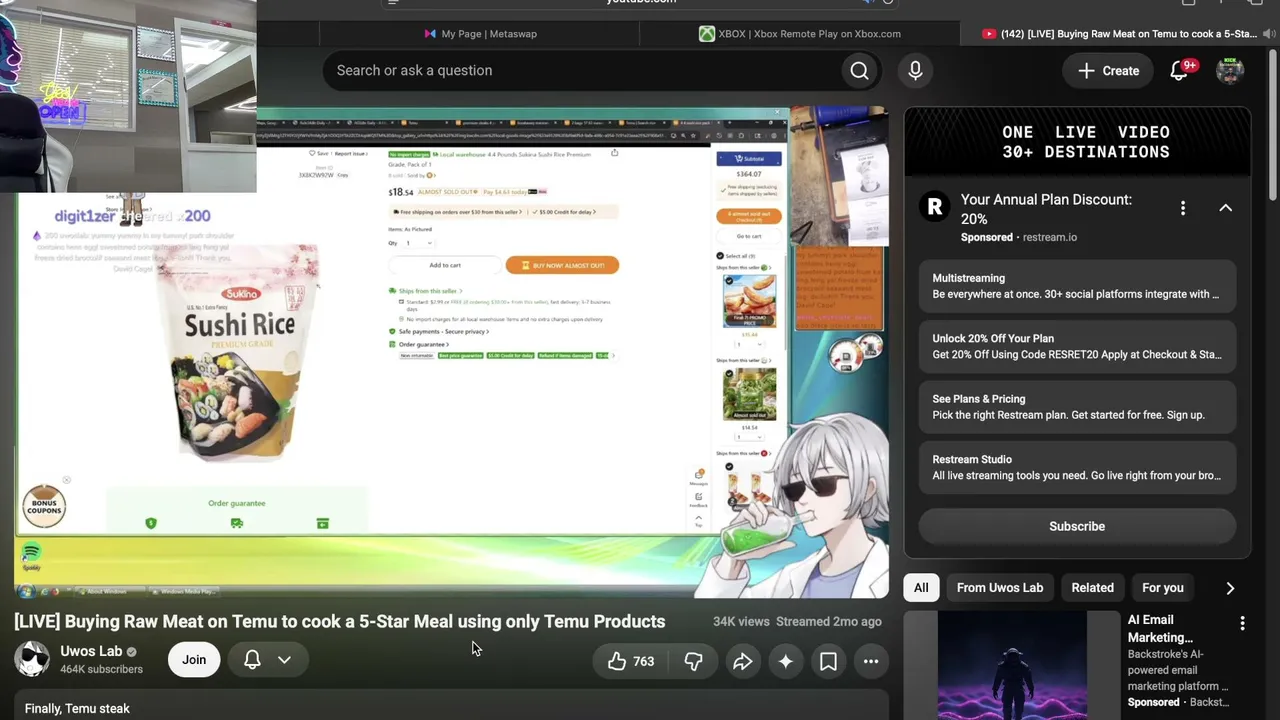
Task: Open the See Plans & Pricing link
Action: point(1077,407)
